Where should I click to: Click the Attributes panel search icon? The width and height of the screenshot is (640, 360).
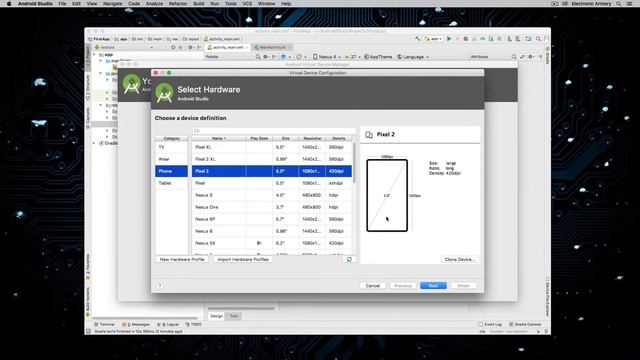514,57
